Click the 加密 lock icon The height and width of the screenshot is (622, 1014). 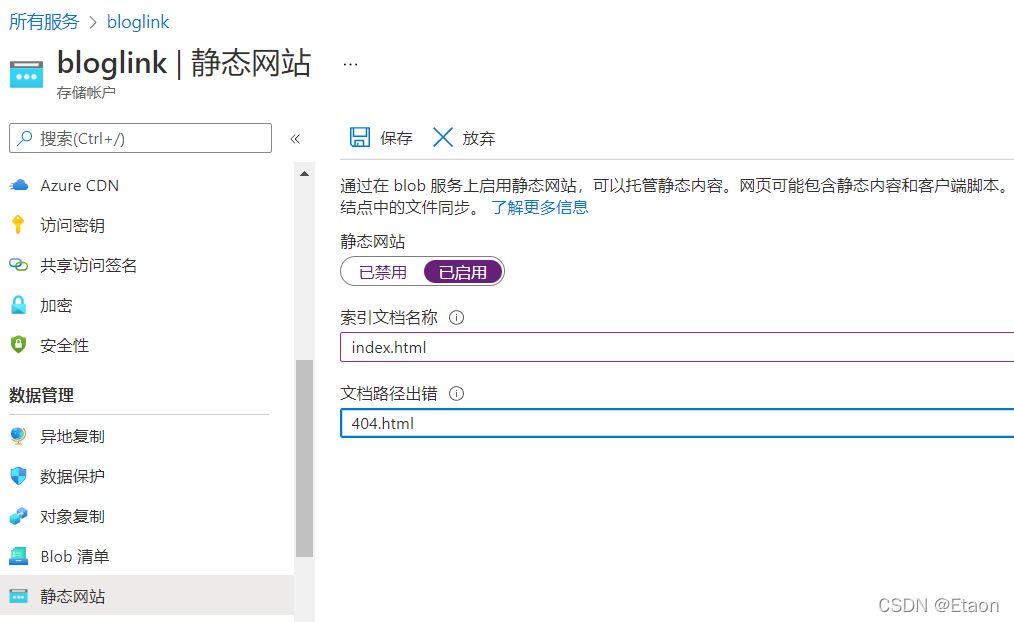(x=19, y=305)
